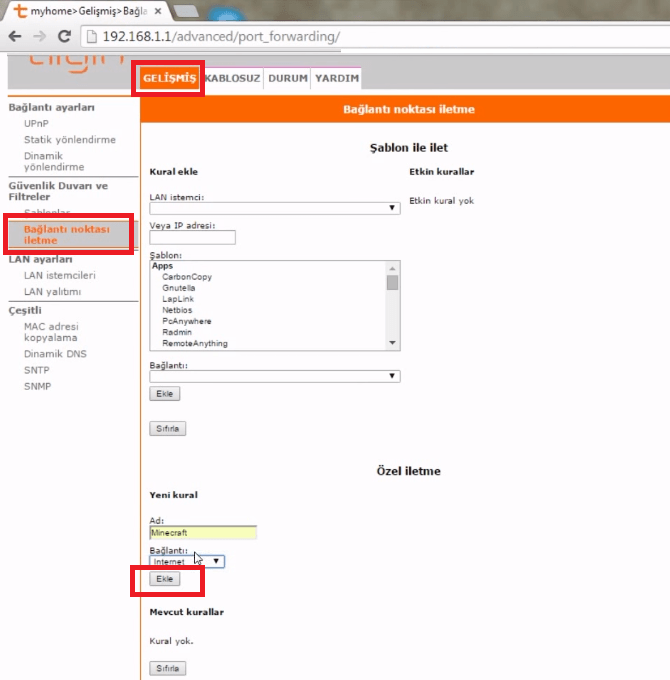670x680 pixels.
Task: Select RemoteAnything in the Şablon list
Action: click(x=195, y=343)
